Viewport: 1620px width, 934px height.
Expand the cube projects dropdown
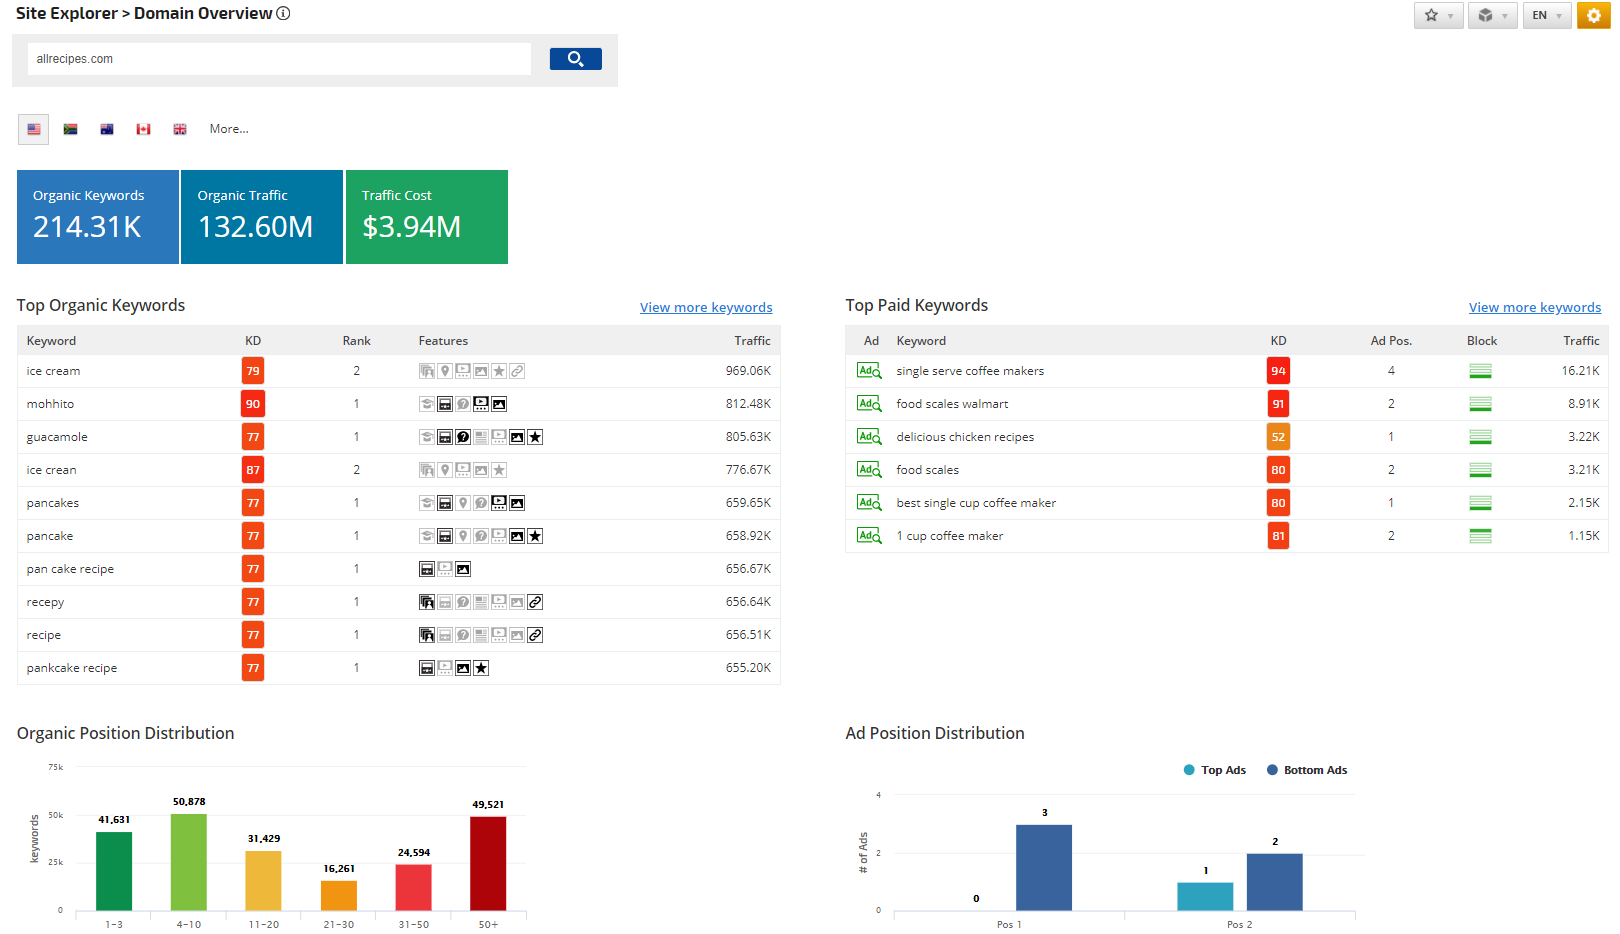point(1492,15)
